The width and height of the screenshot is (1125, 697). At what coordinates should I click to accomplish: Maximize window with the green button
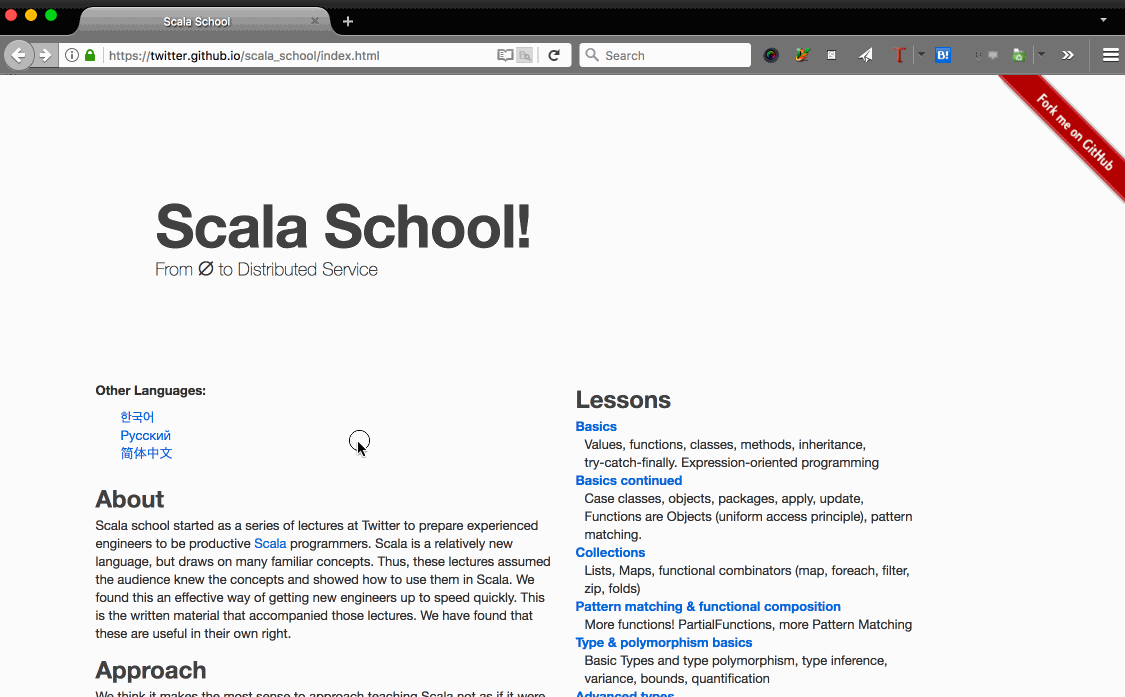click(51, 15)
